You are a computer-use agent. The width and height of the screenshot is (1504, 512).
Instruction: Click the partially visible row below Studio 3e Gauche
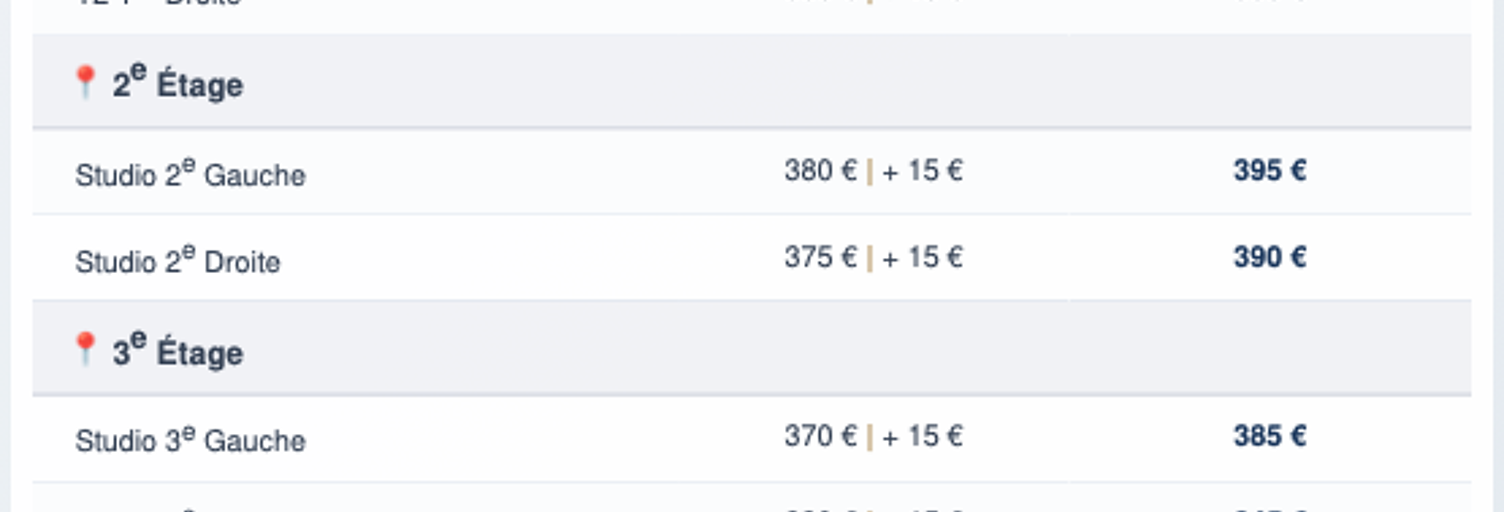(752, 498)
